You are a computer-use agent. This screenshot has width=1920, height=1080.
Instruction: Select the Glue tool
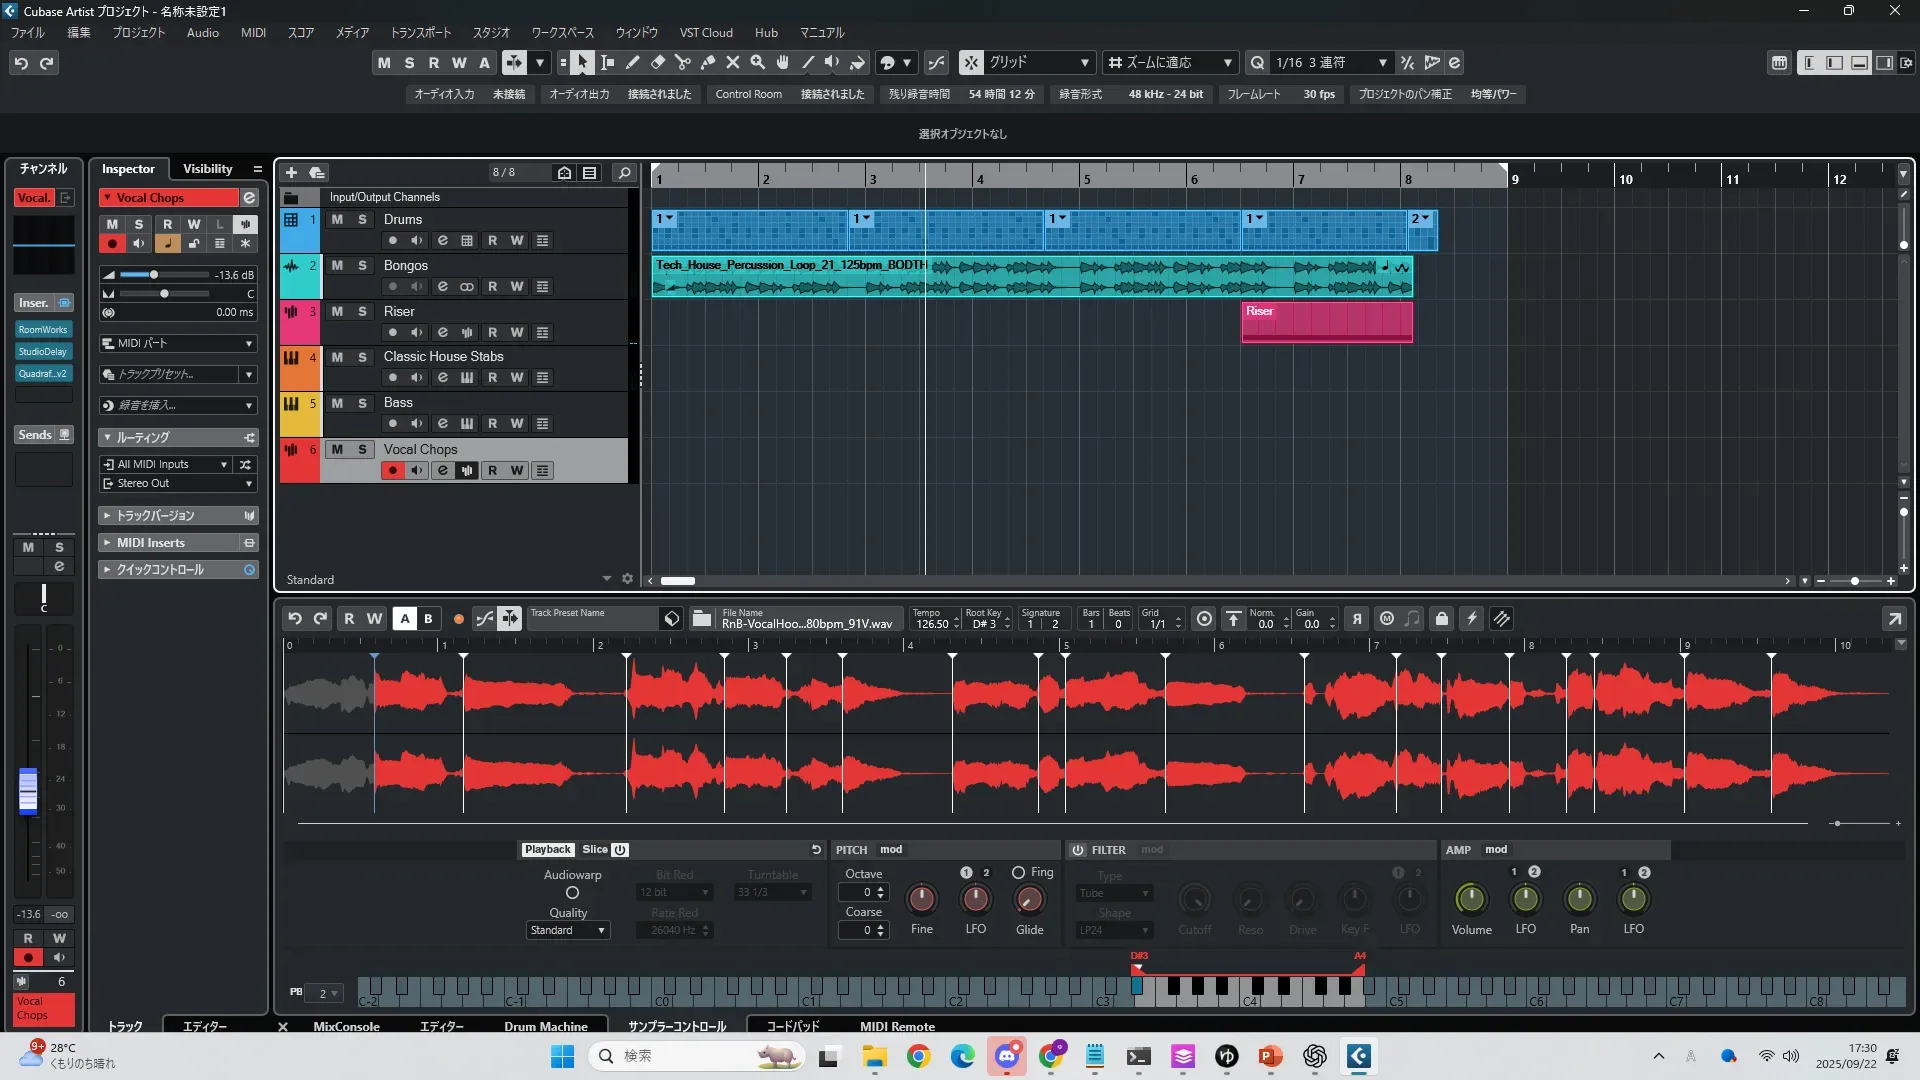point(708,63)
